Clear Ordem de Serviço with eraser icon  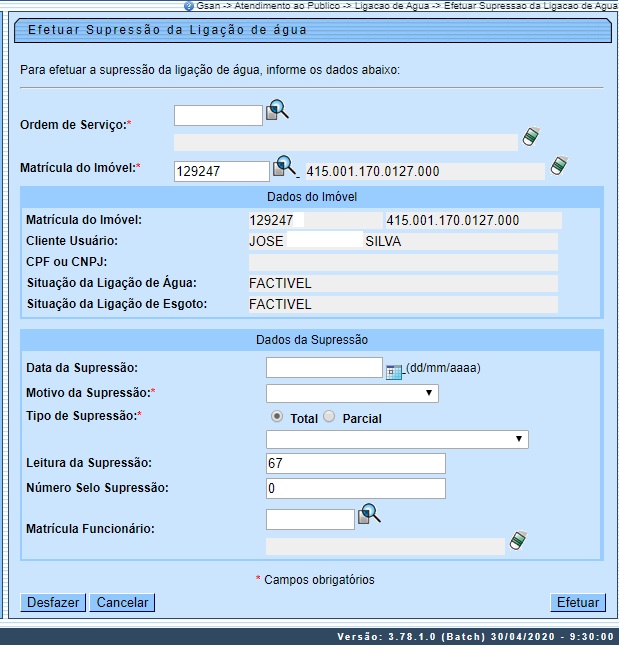(x=531, y=136)
